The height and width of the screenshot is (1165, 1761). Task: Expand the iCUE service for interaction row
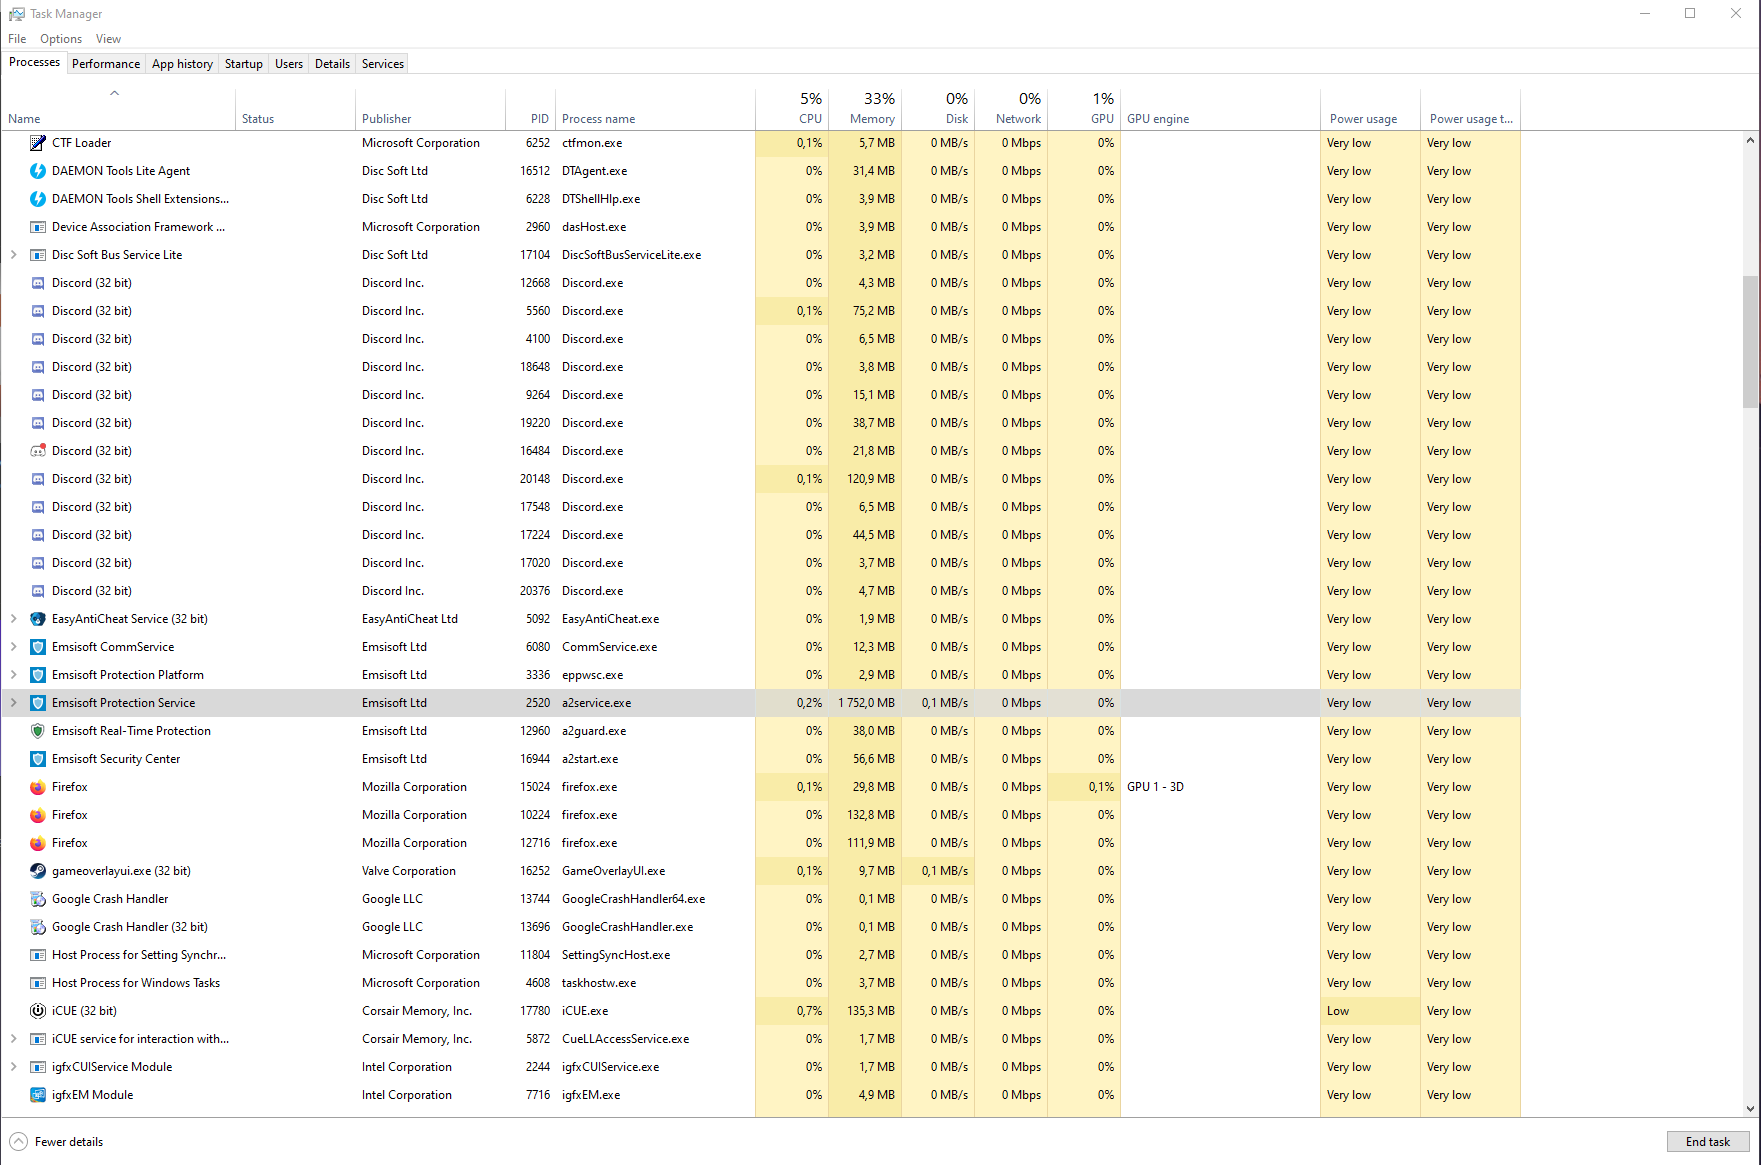[x=14, y=1039]
